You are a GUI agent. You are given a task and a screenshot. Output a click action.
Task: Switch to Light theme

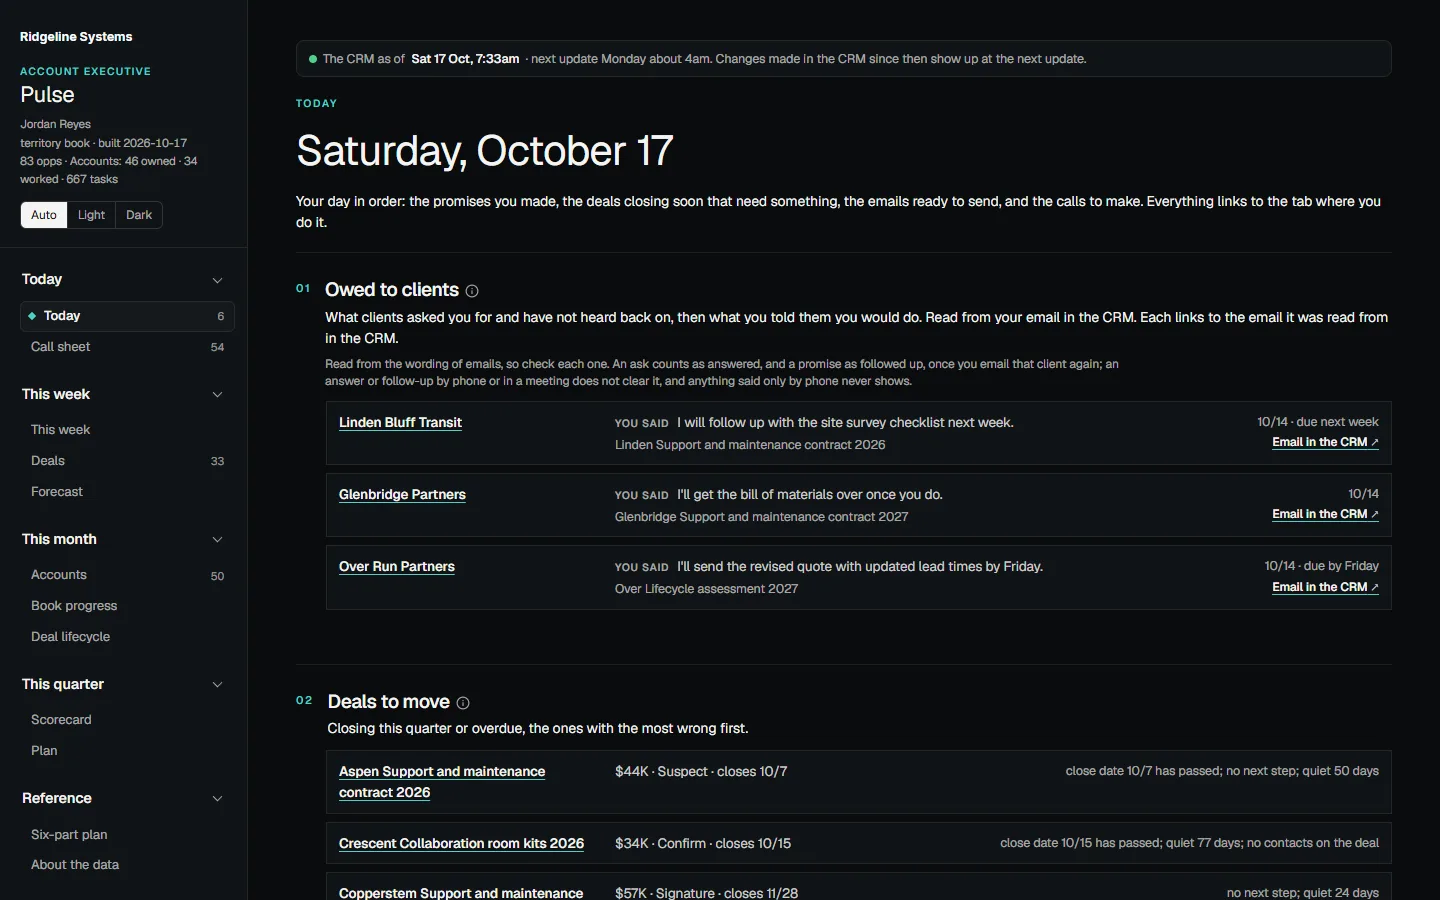[91, 215]
